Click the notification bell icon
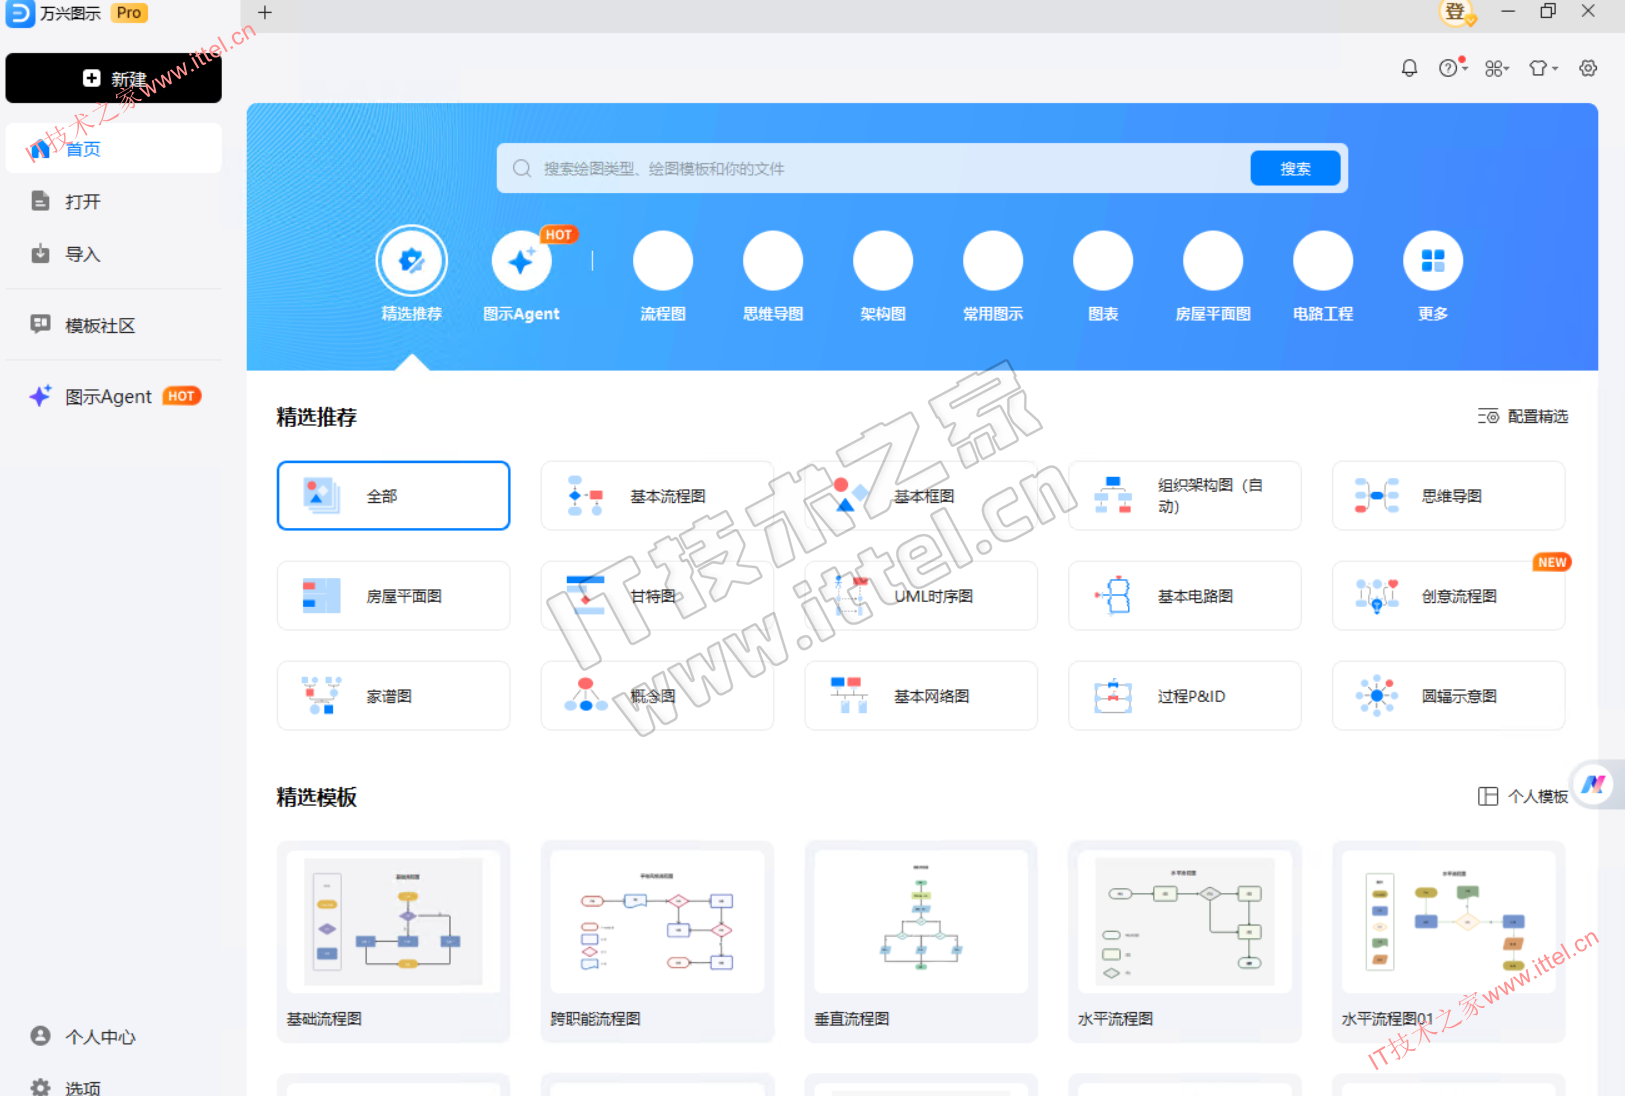Viewport: 1625px width, 1096px height. 1409,68
